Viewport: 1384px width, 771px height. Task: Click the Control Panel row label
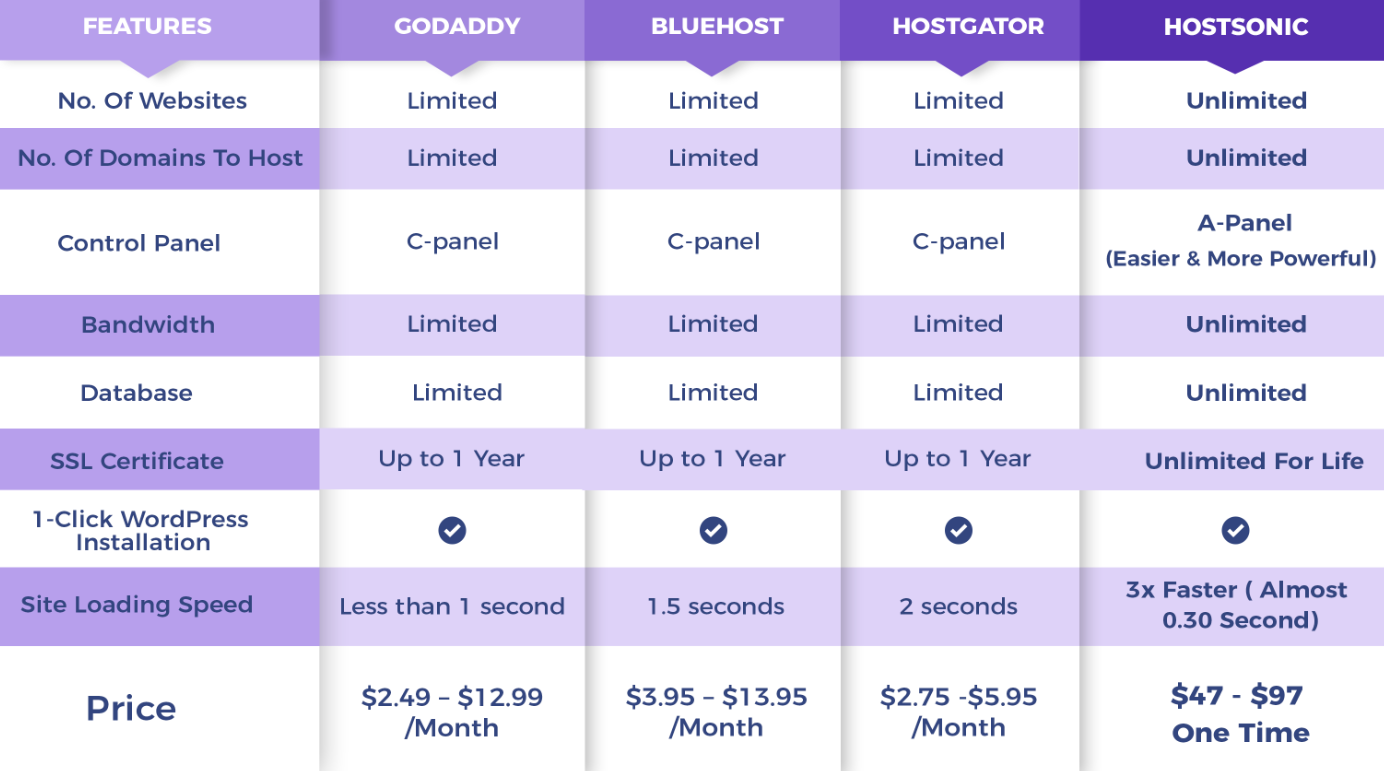[139, 243]
